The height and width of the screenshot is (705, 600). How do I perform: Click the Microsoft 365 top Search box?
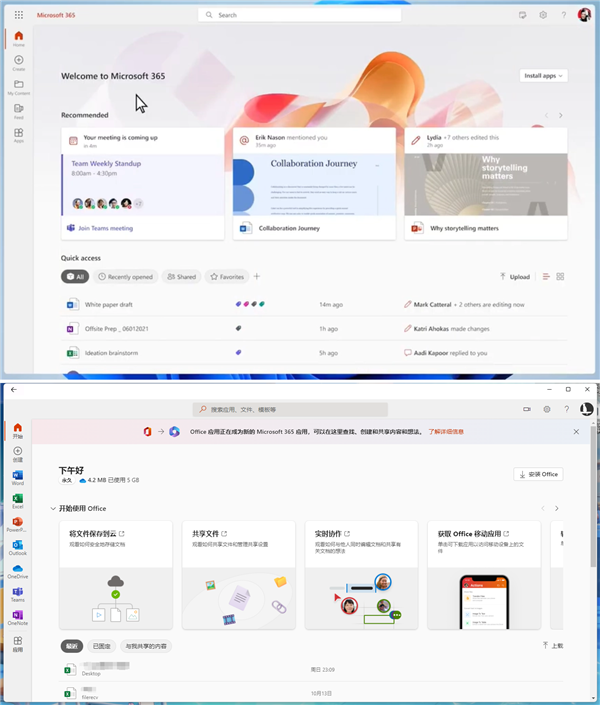(x=300, y=15)
